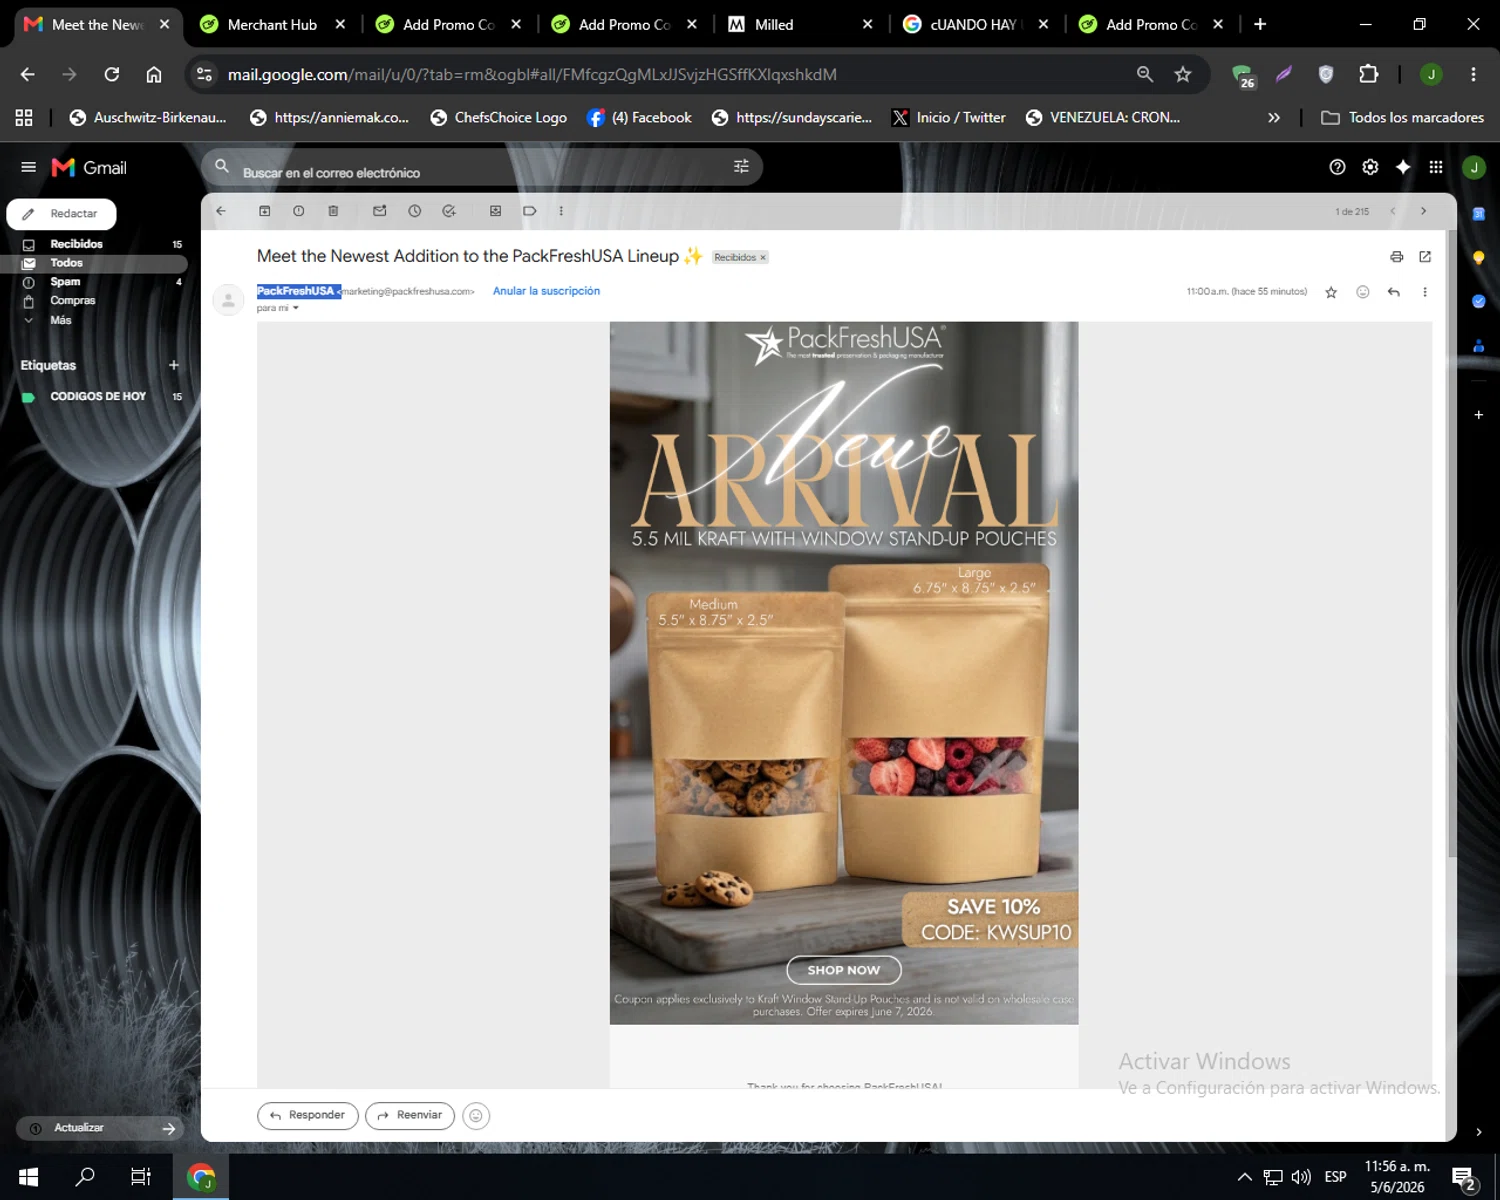Click the Redactar compose button
Image resolution: width=1500 pixels, height=1200 pixels.
pos(62,214)
